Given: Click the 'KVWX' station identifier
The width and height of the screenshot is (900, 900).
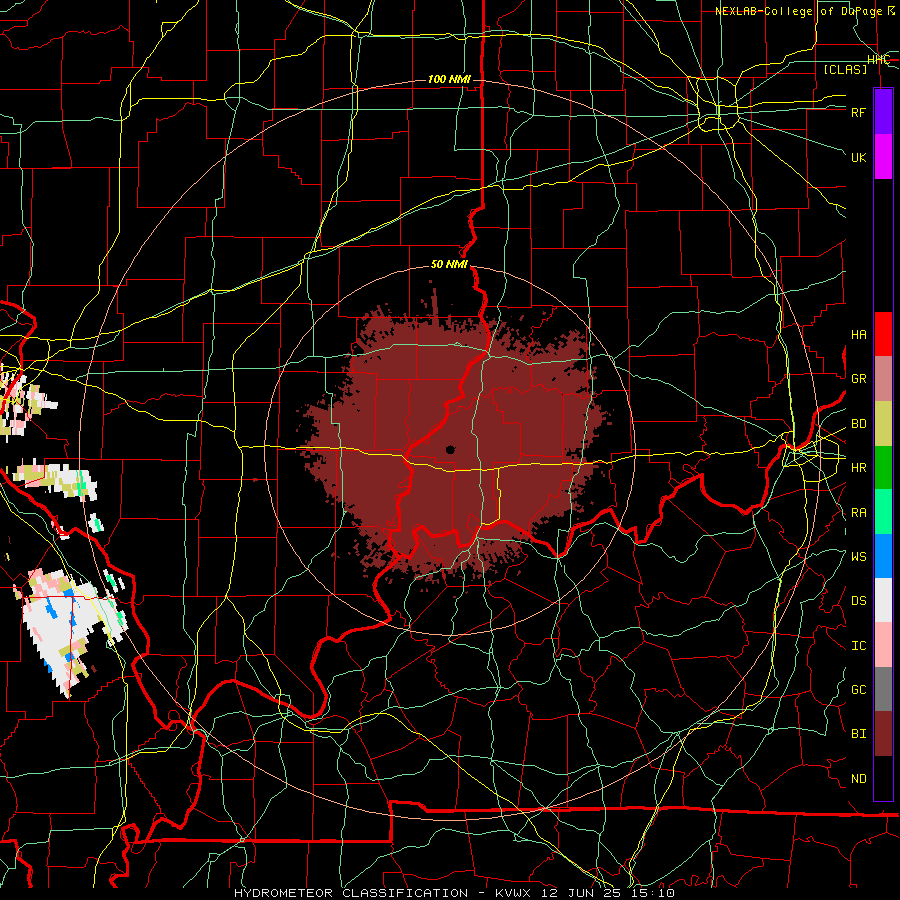Looking at the screenshot, I should point(511,893).
